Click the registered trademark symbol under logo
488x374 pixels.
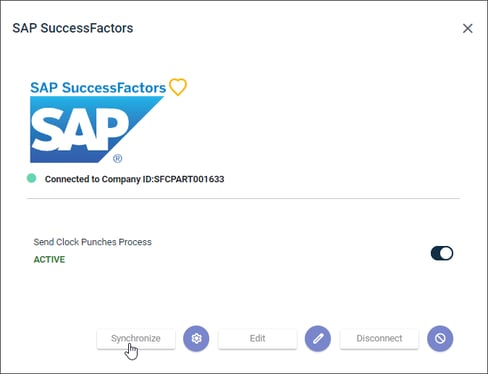point(117,158)
